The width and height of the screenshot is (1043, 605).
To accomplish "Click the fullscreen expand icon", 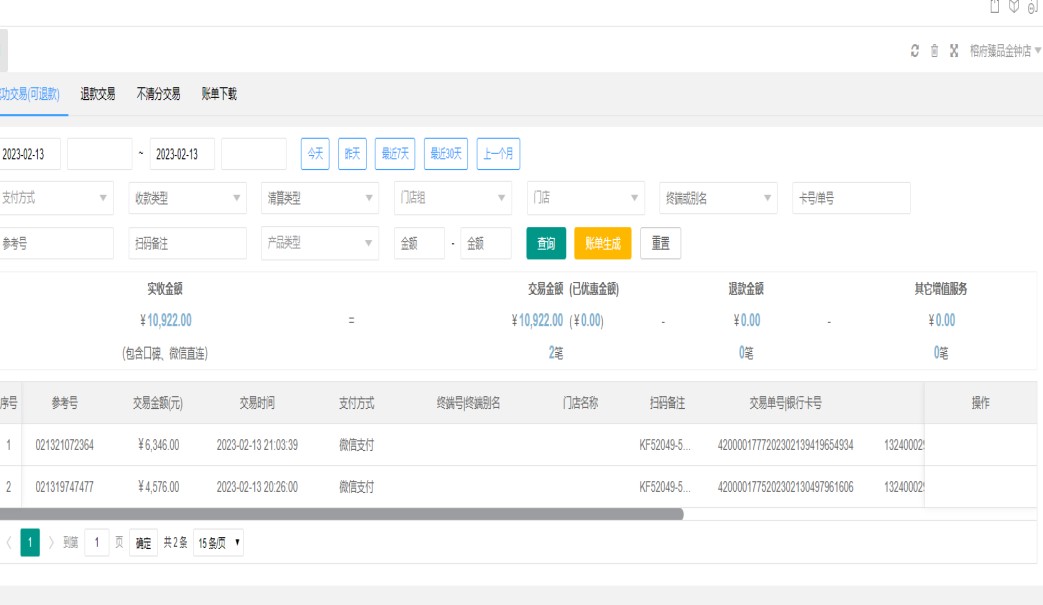I will click(954, 51).
